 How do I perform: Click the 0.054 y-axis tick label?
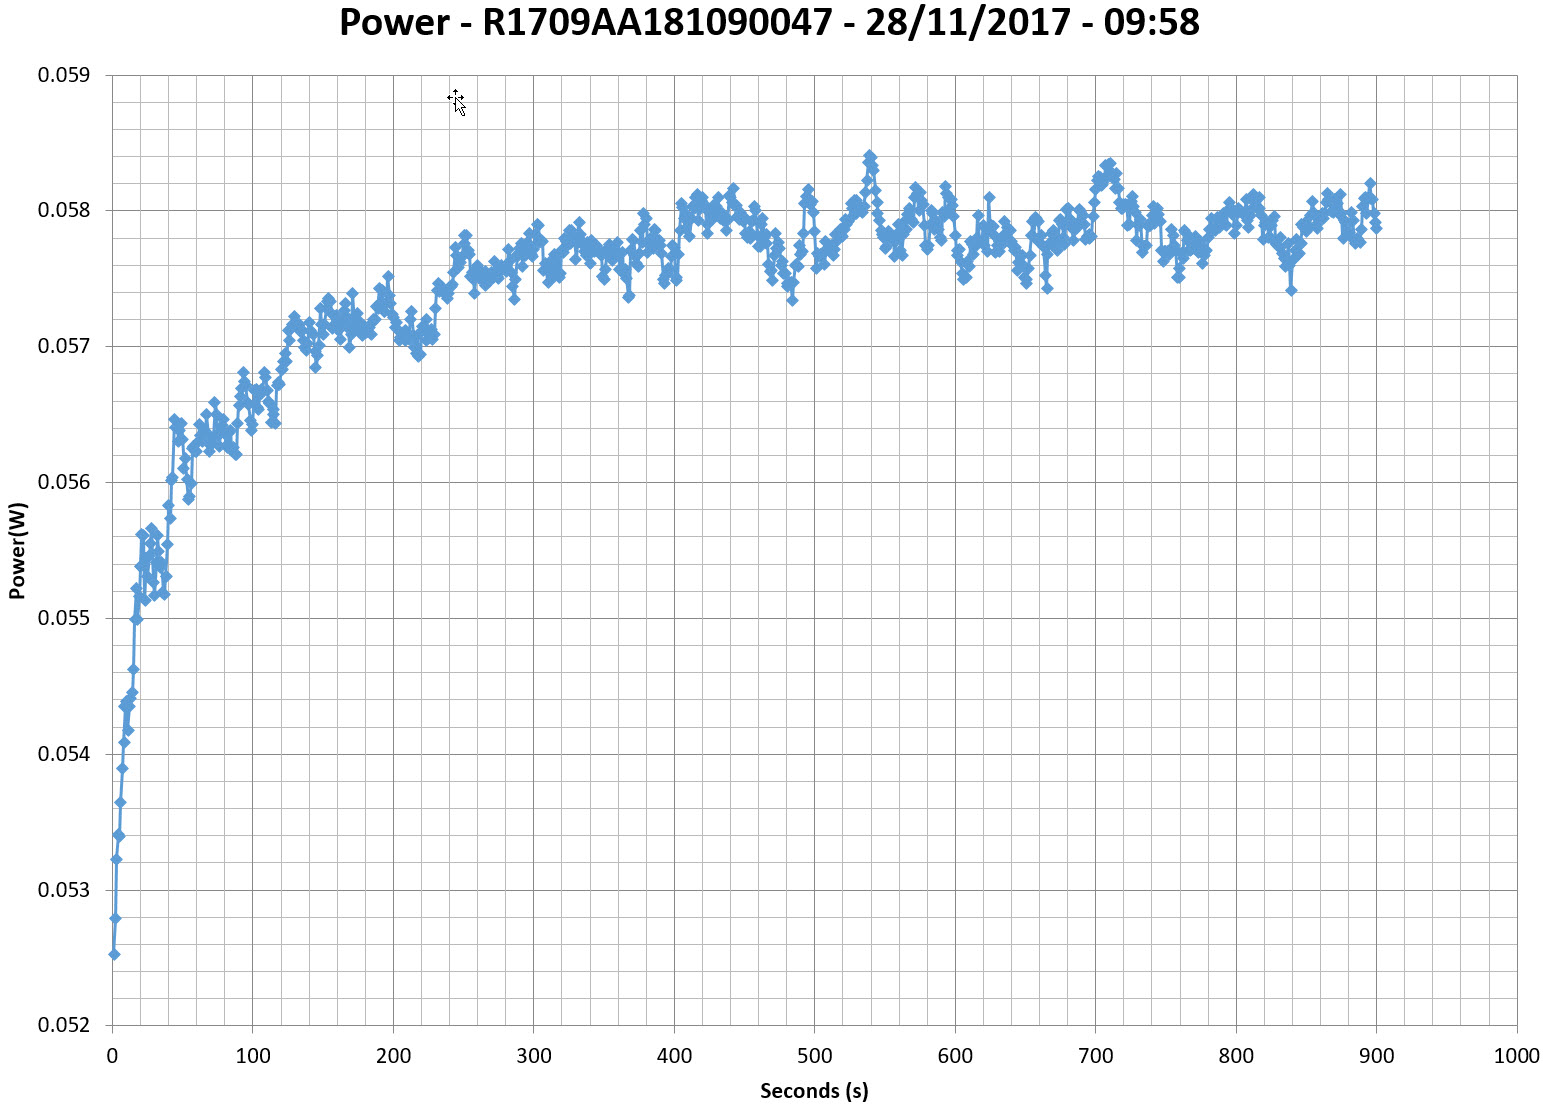(64, 754)
